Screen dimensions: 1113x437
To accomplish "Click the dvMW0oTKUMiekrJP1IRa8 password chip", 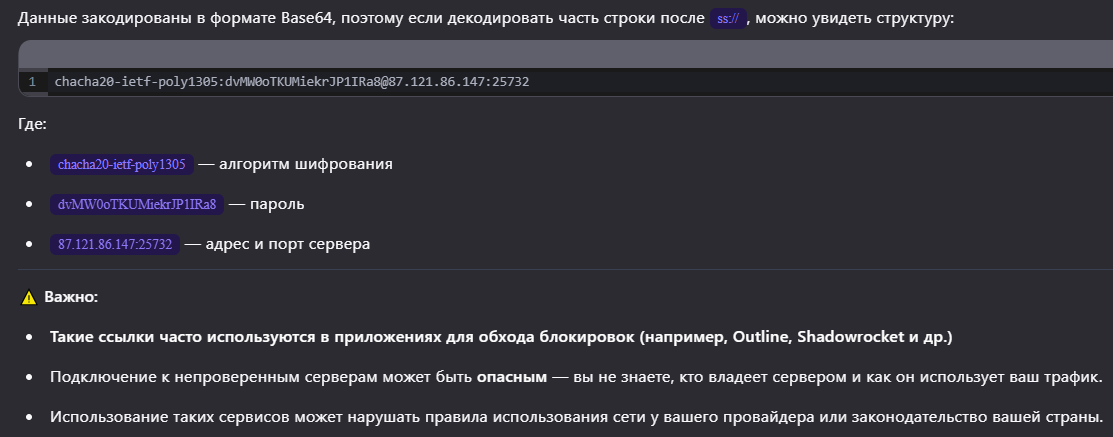I will pos(136,204).
